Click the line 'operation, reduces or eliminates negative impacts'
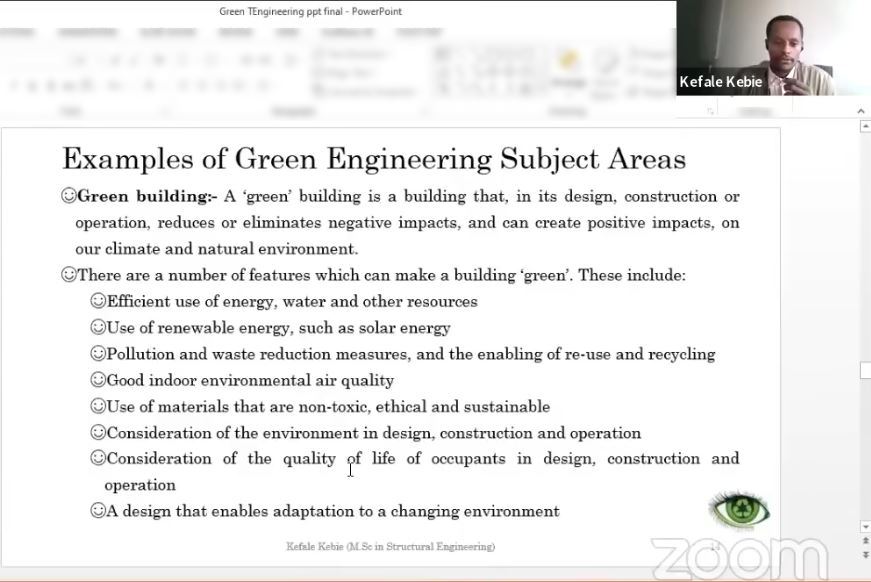Viewport: 871px width, 582px height. coord(407,223)
